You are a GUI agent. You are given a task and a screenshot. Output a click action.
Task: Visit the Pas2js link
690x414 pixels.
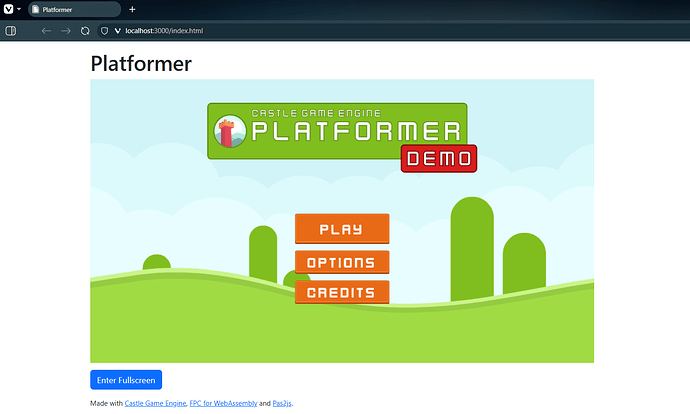tap(282, 403)
